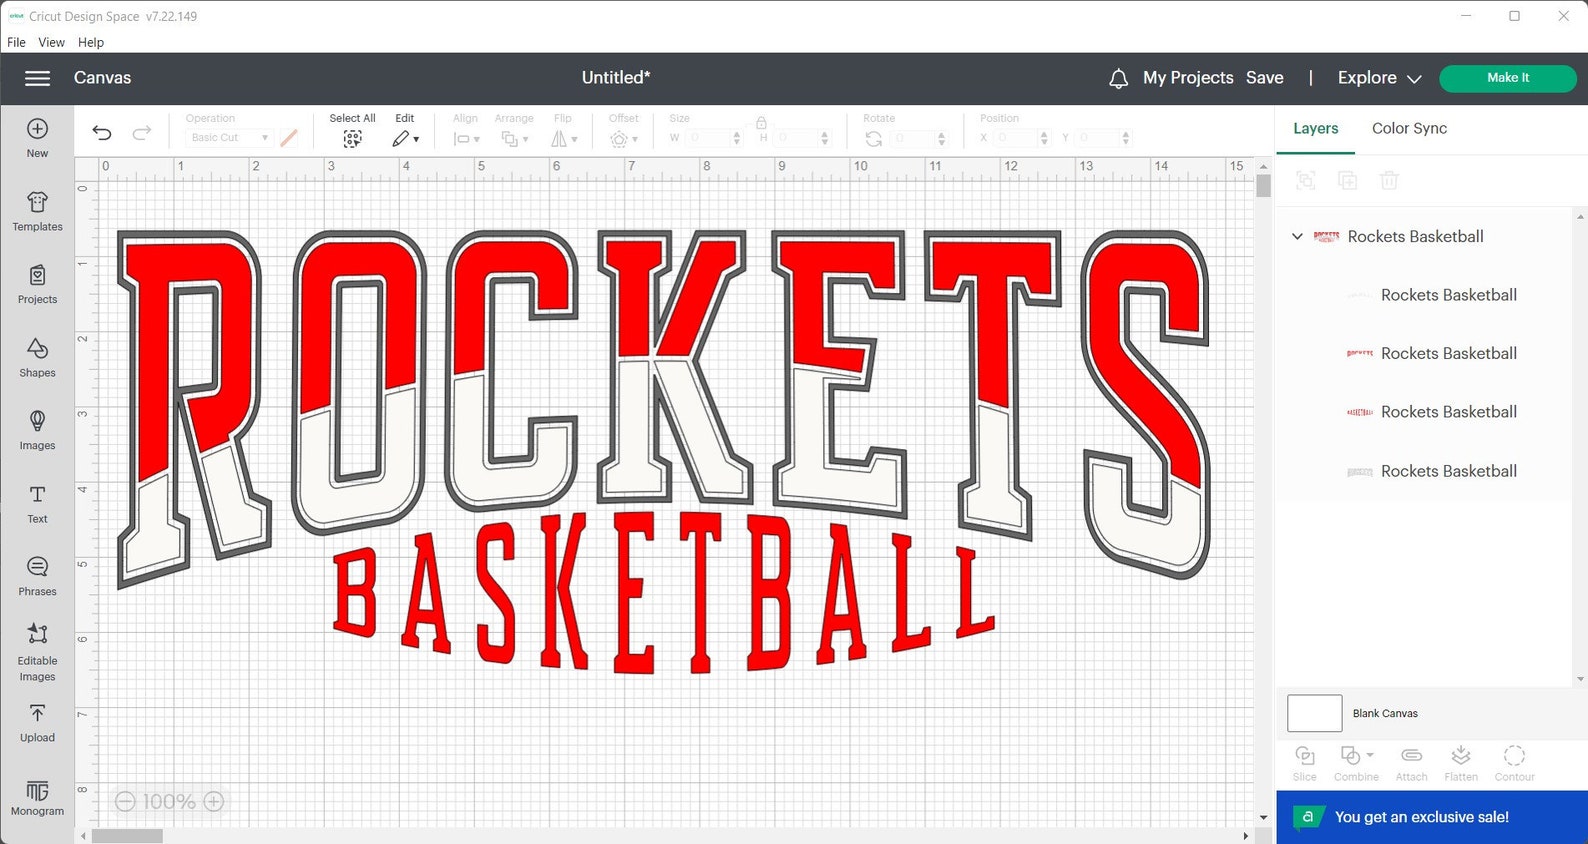Open the Offset dropdown
The width and height of the screenshot is (1588, 844).
pos(623,139)
